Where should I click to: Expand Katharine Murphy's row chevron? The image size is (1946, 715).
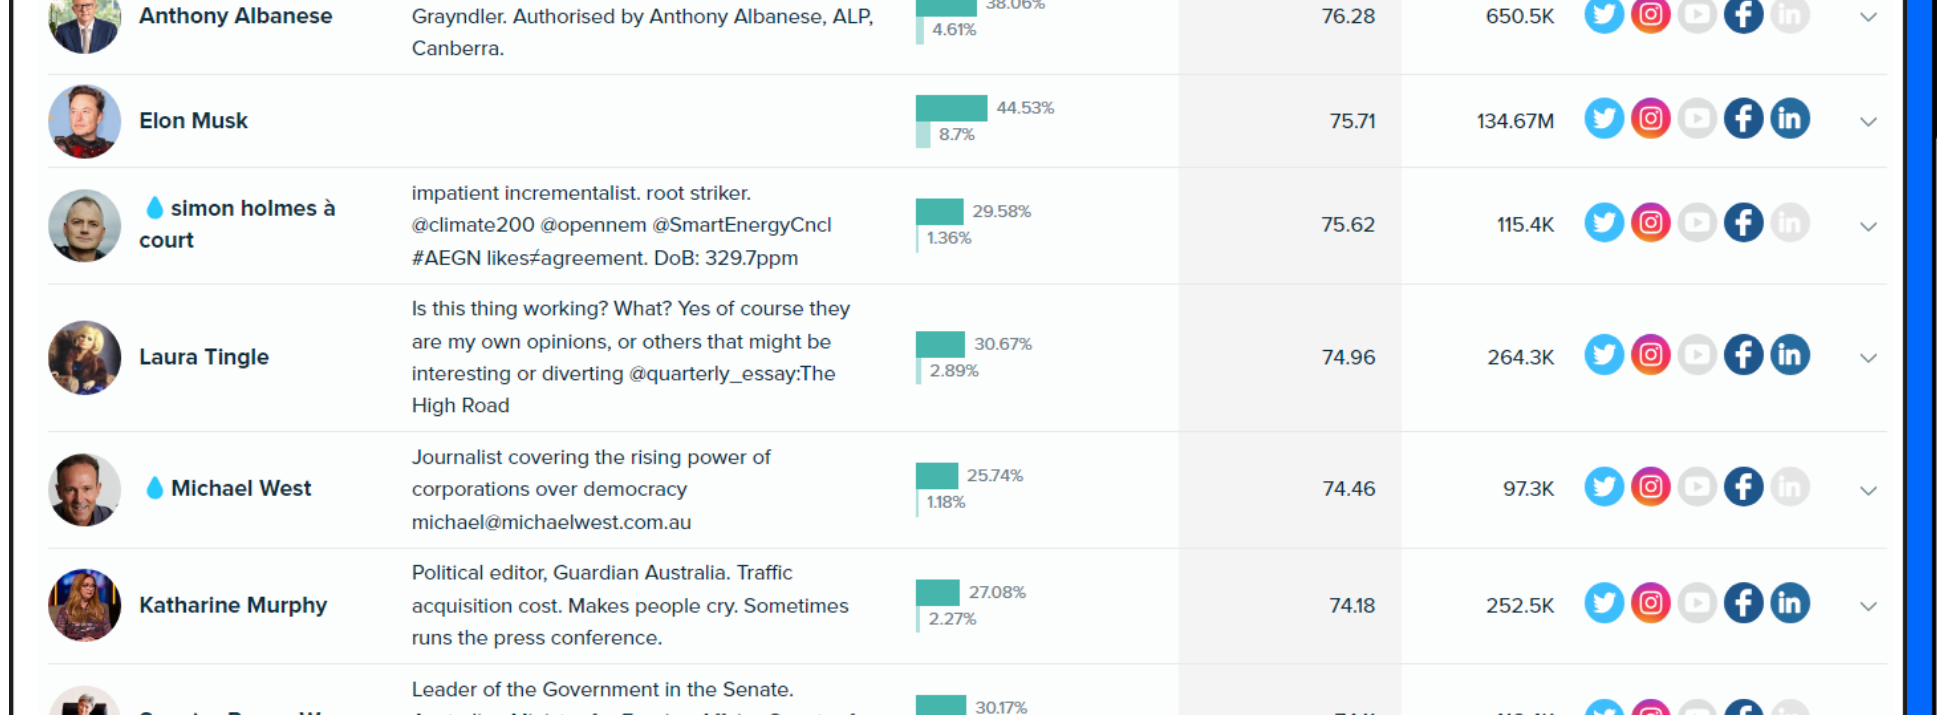1868,606
